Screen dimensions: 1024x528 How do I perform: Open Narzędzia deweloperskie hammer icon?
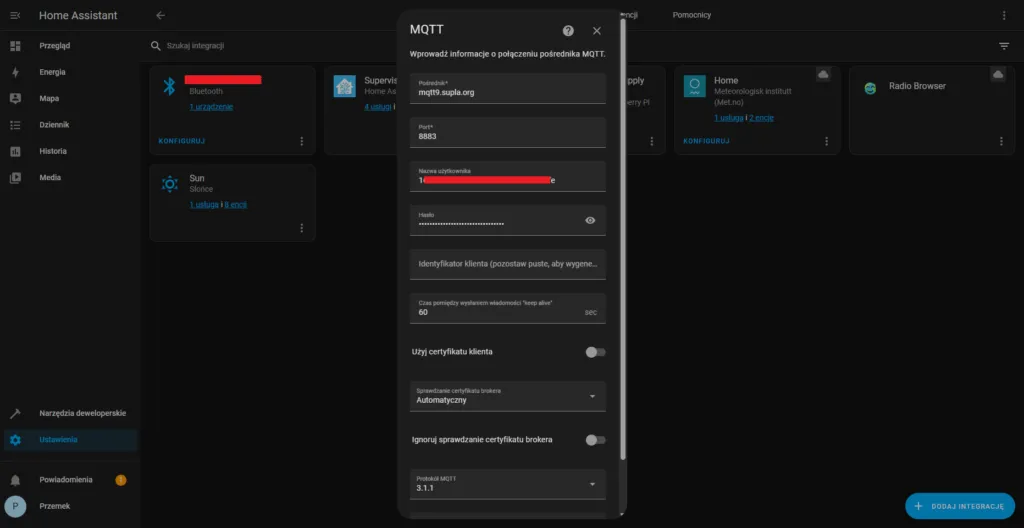pos(16,414)
